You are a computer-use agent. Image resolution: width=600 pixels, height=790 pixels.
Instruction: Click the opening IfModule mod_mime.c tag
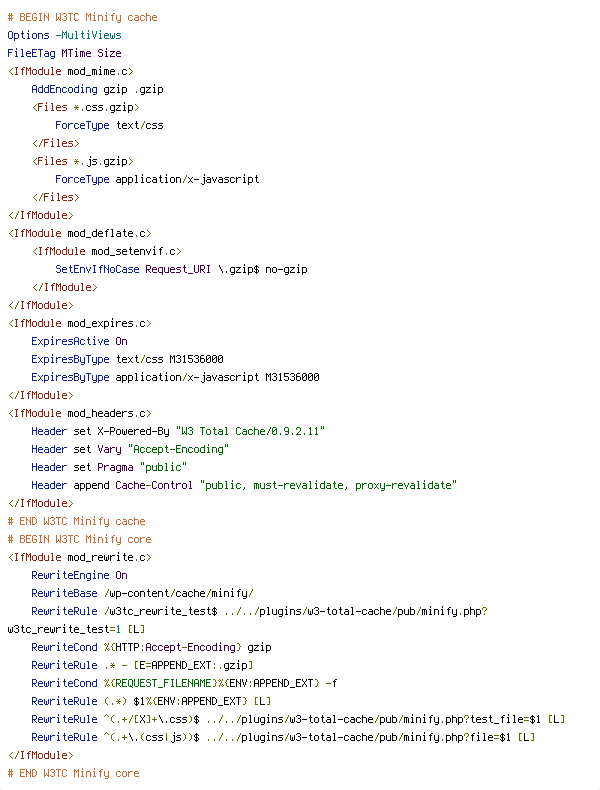tap(71, 72)
